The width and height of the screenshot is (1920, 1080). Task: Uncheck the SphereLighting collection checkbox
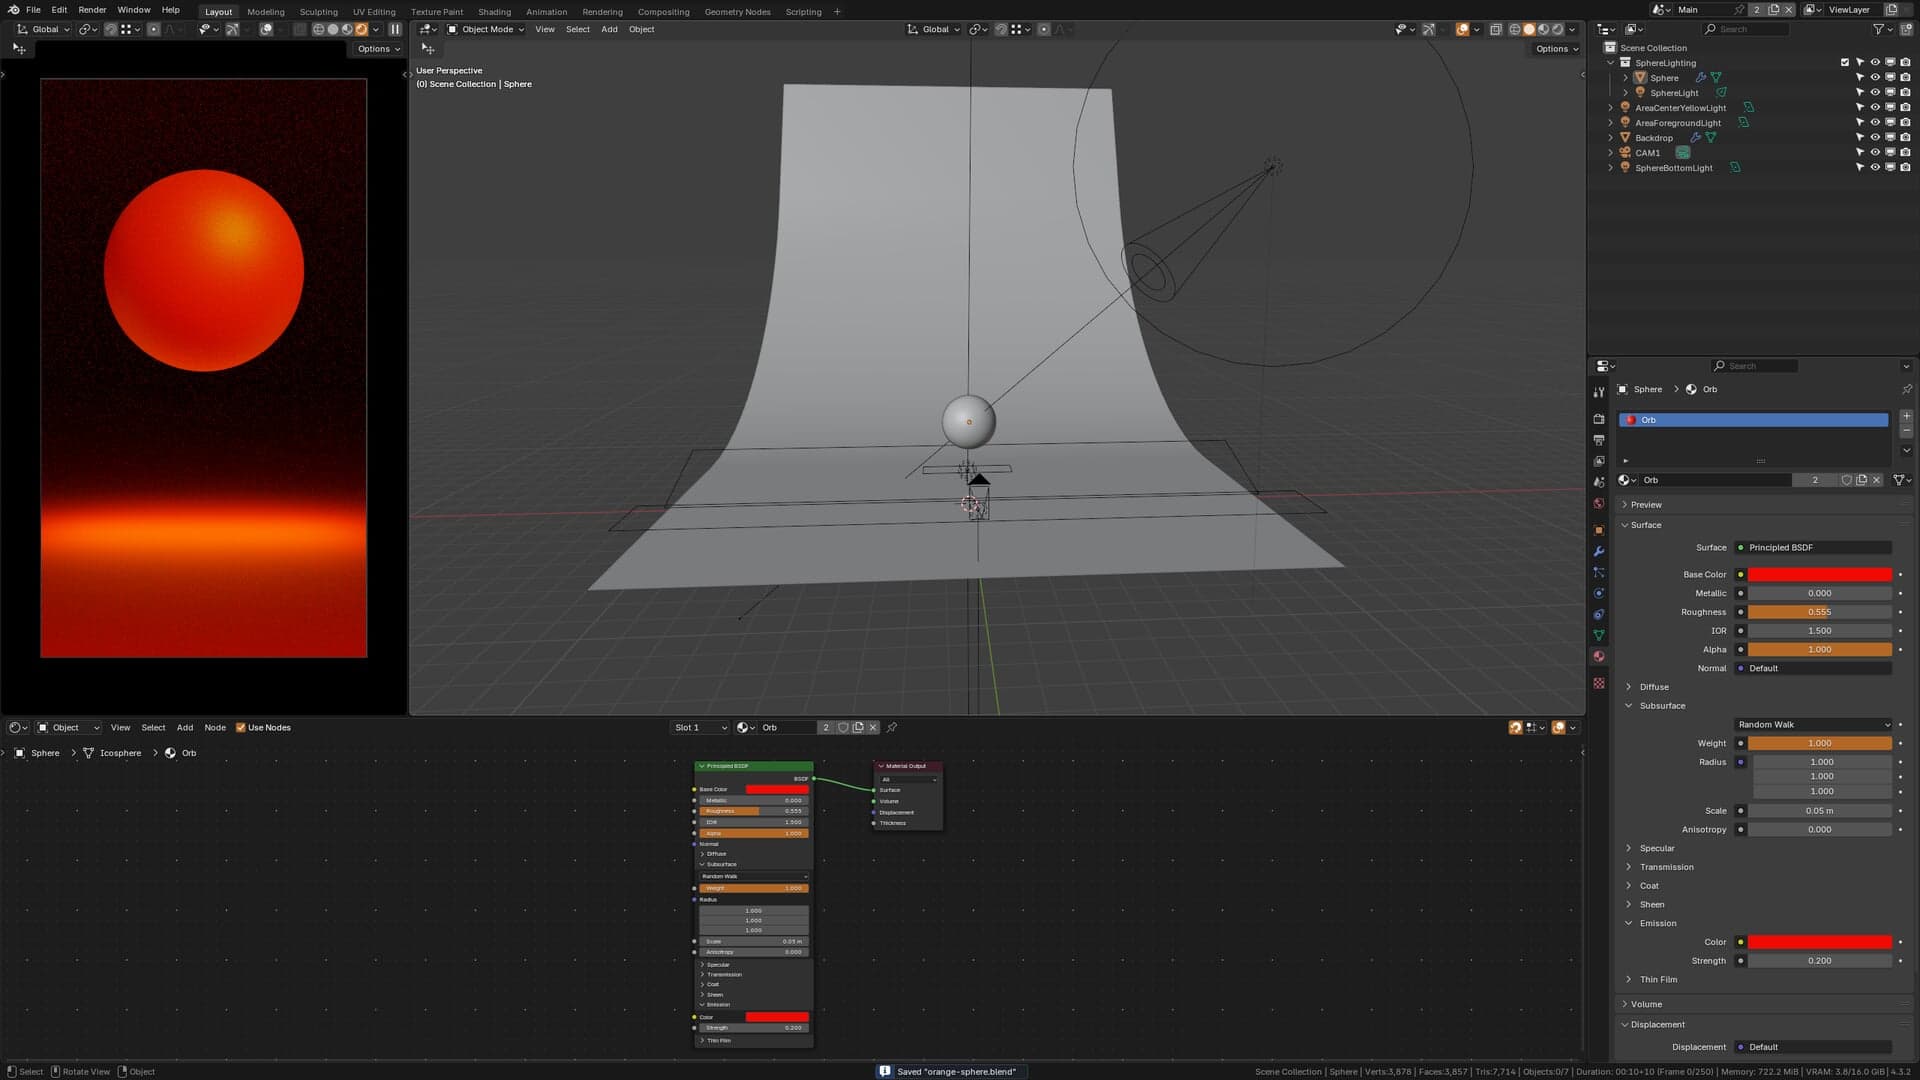click(1845, 62)
